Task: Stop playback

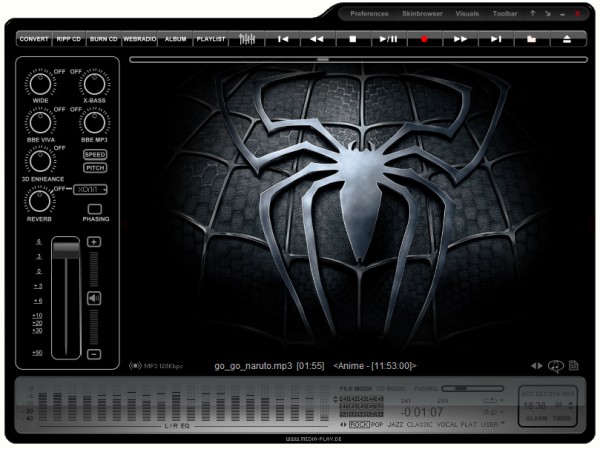Action: tap(353, 39)
